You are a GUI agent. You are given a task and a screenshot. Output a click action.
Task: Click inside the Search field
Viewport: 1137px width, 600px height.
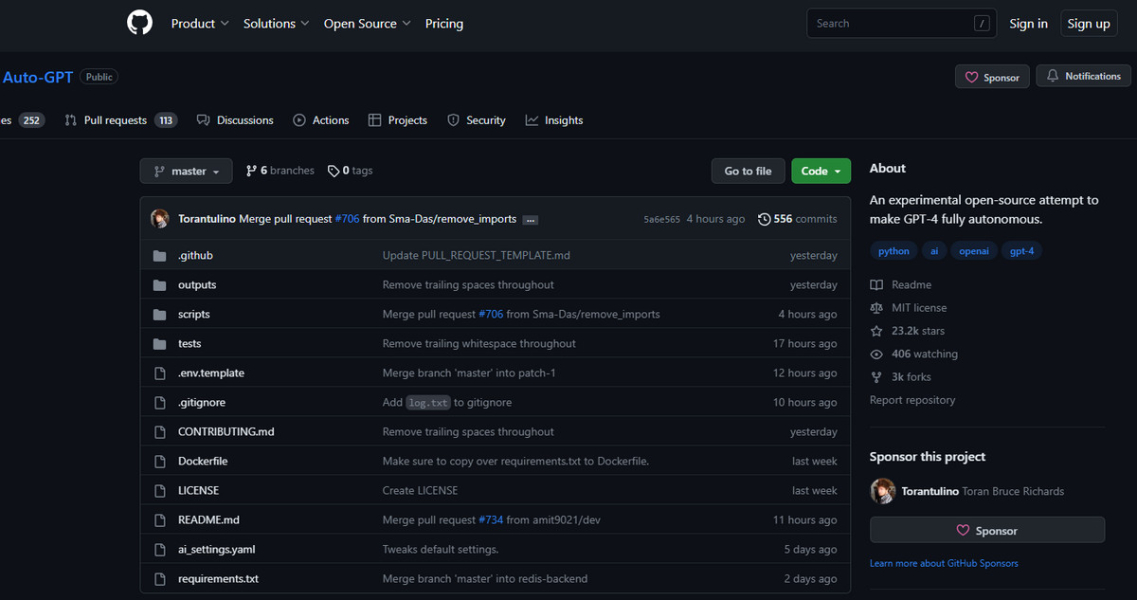[x=890, y=24]
